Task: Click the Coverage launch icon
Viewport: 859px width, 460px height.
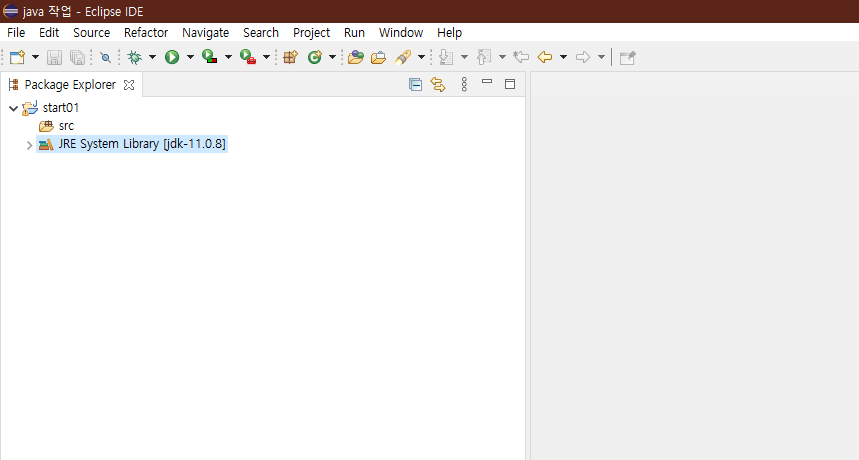Action: click(210, 57)
